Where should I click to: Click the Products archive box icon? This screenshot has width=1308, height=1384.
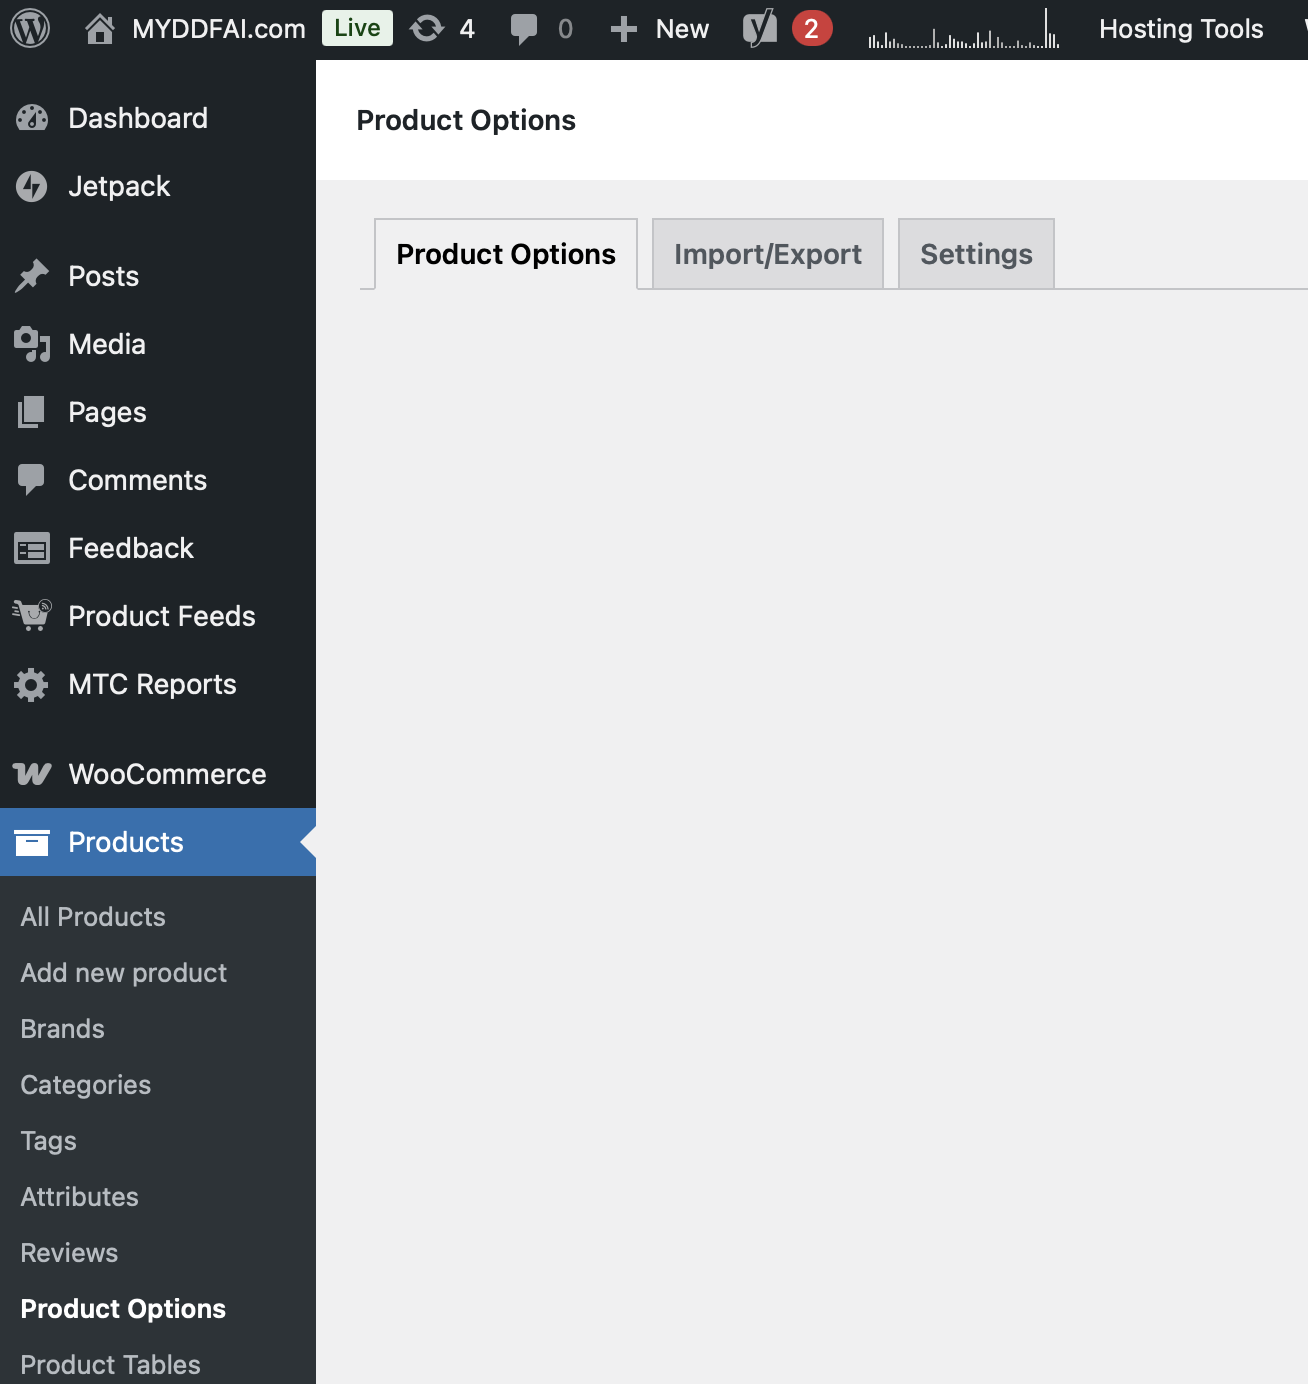pos(32,842)
